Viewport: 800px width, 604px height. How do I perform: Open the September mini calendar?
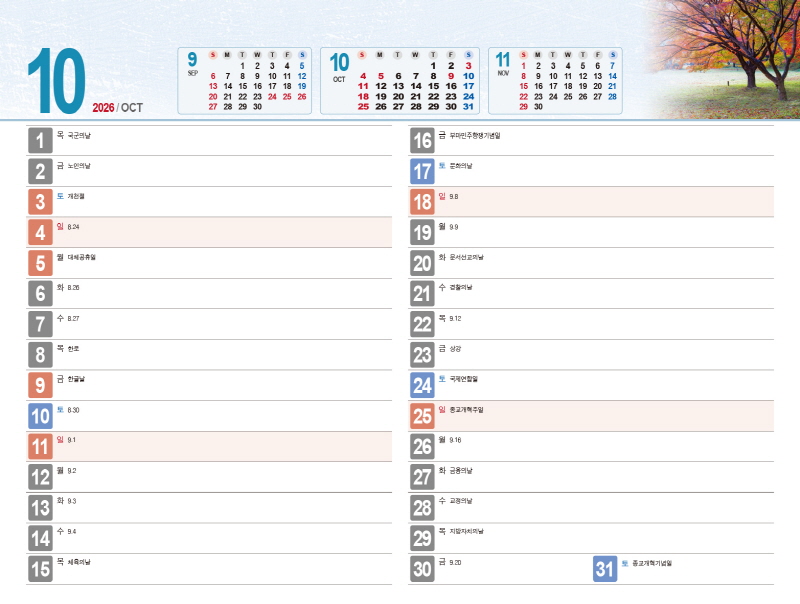tap(246, 80)
